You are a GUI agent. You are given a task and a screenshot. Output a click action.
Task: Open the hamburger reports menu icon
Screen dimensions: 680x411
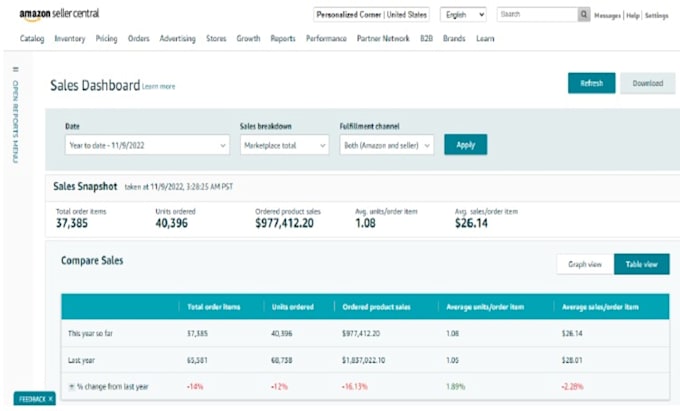click(x=16, y=69)
